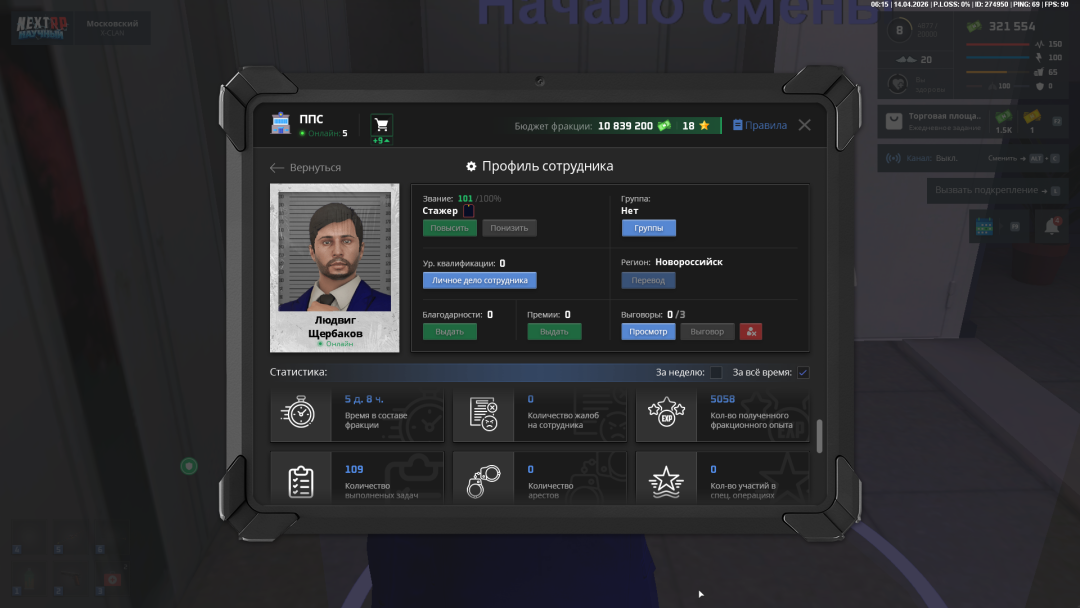The image size is (1080, 608).
Task: Open the faction shop cart icon
Action: (x=381, y=125)
